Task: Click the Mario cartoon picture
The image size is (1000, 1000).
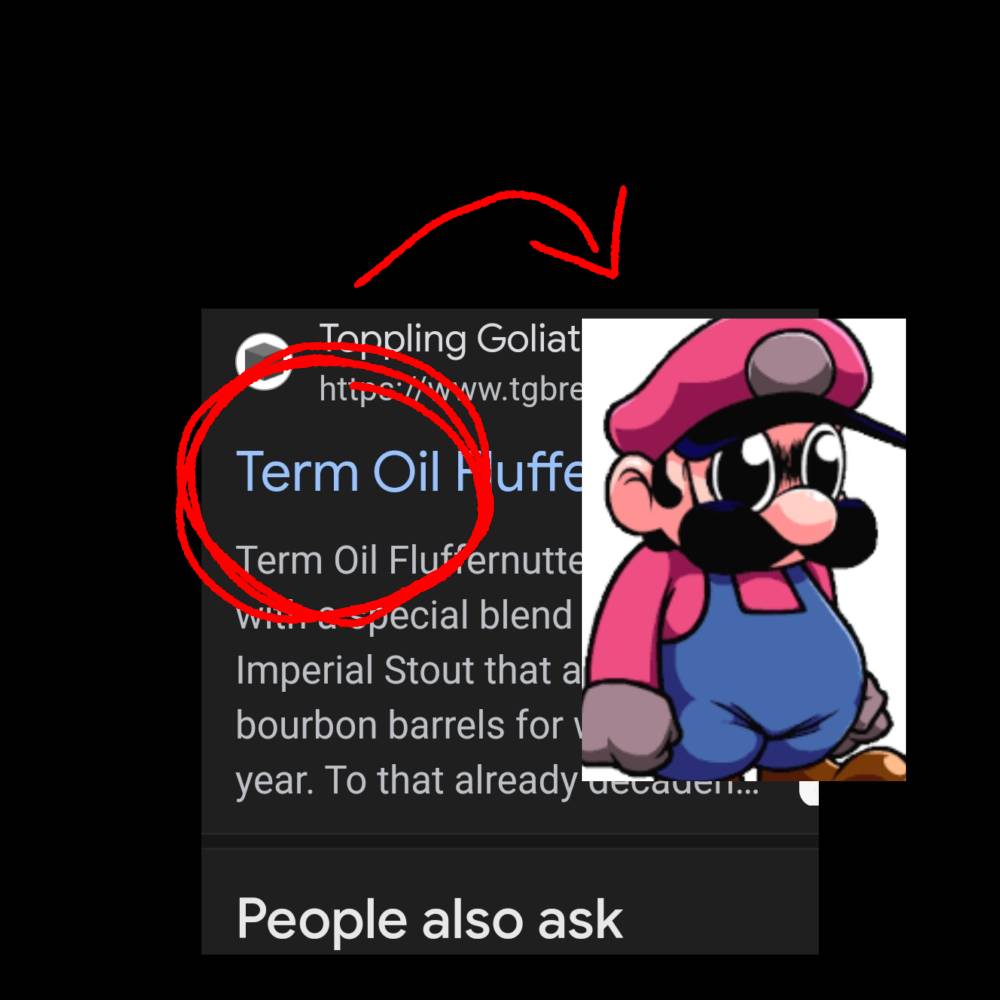Action: (x=744, y=549)
